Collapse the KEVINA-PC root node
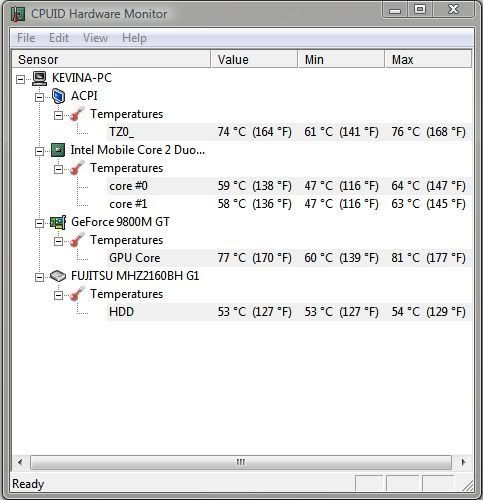Screen dimensions: 483x500 (x=20, y=79)
